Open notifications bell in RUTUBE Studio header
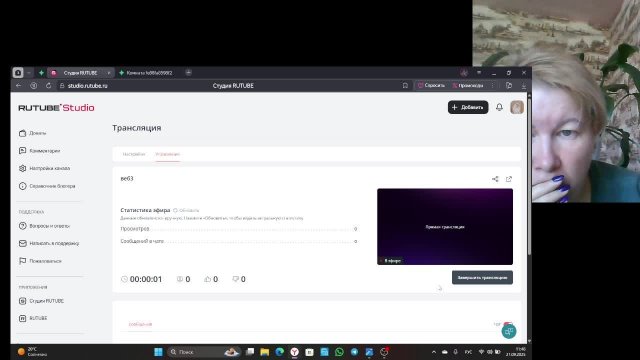640x360 pixels. 499,107
